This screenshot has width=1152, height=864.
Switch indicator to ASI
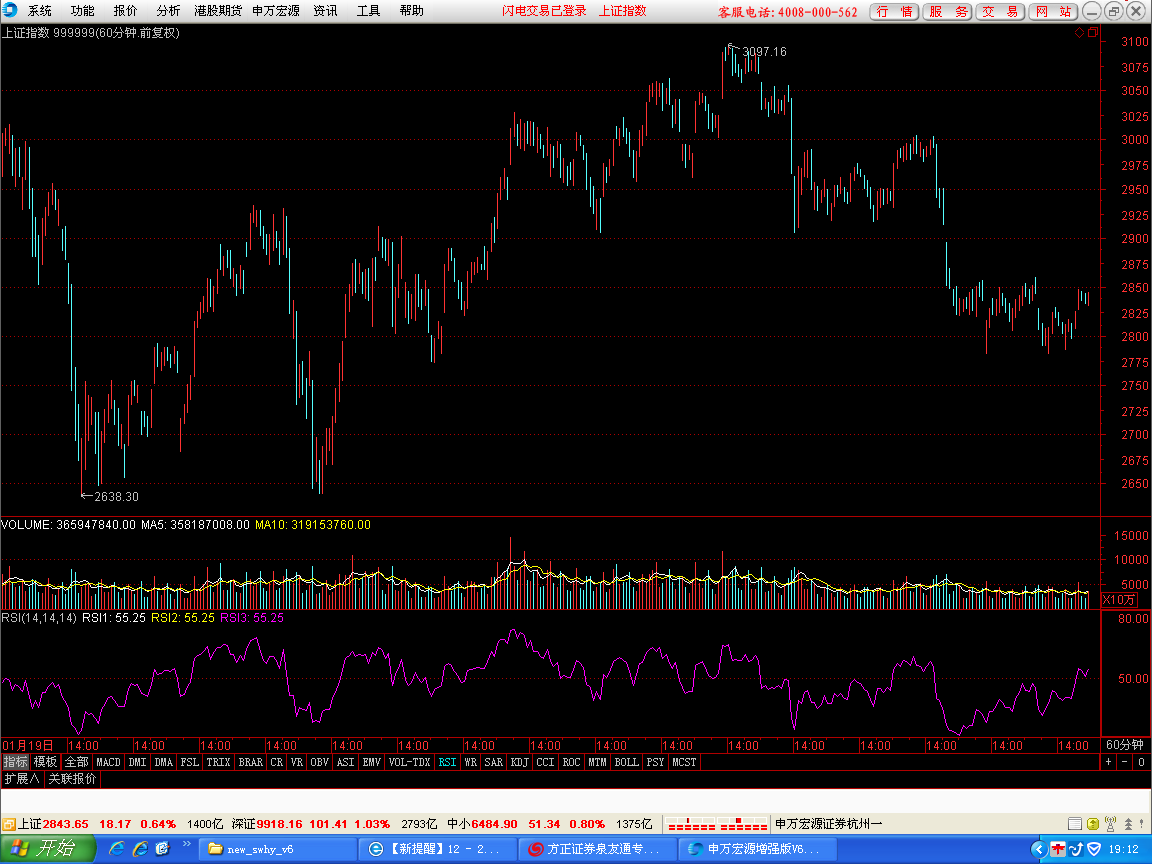[345, 762]
